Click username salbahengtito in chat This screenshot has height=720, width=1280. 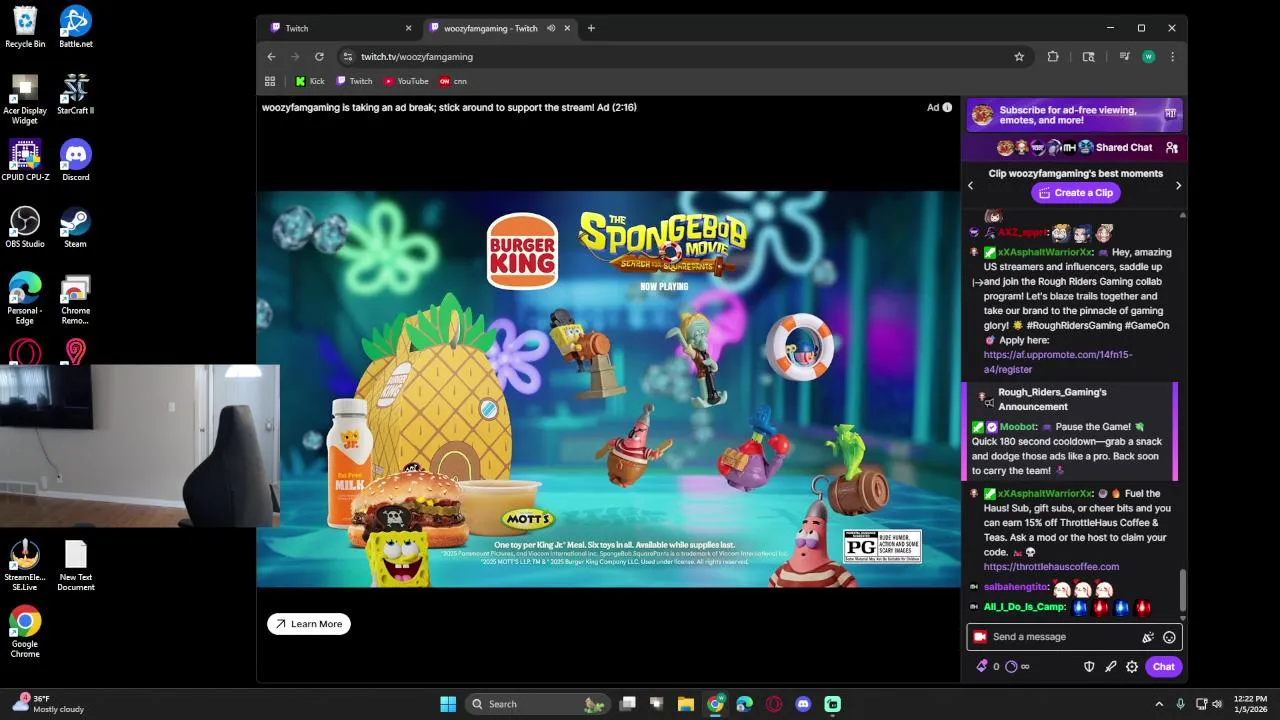[1016, 587]
